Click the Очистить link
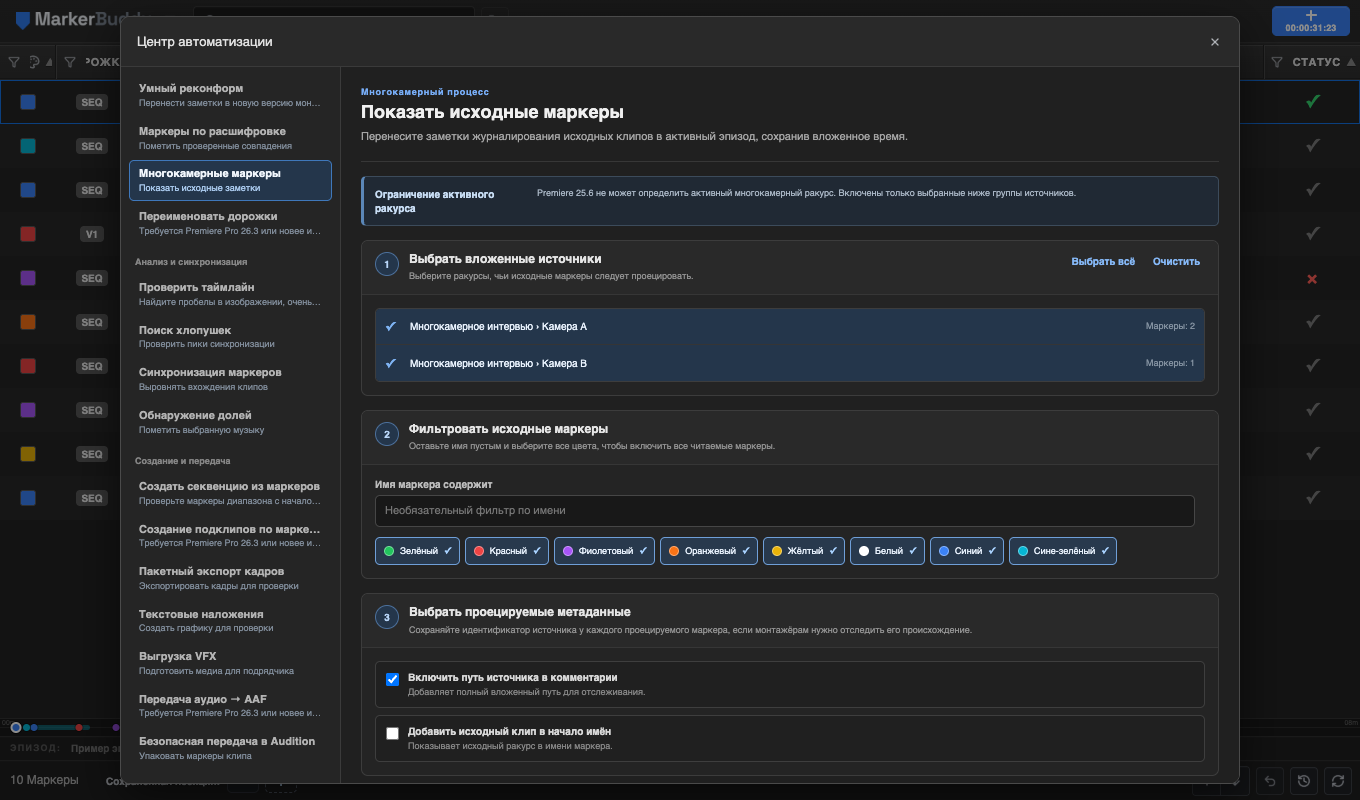 click(x=1176, y=261)
